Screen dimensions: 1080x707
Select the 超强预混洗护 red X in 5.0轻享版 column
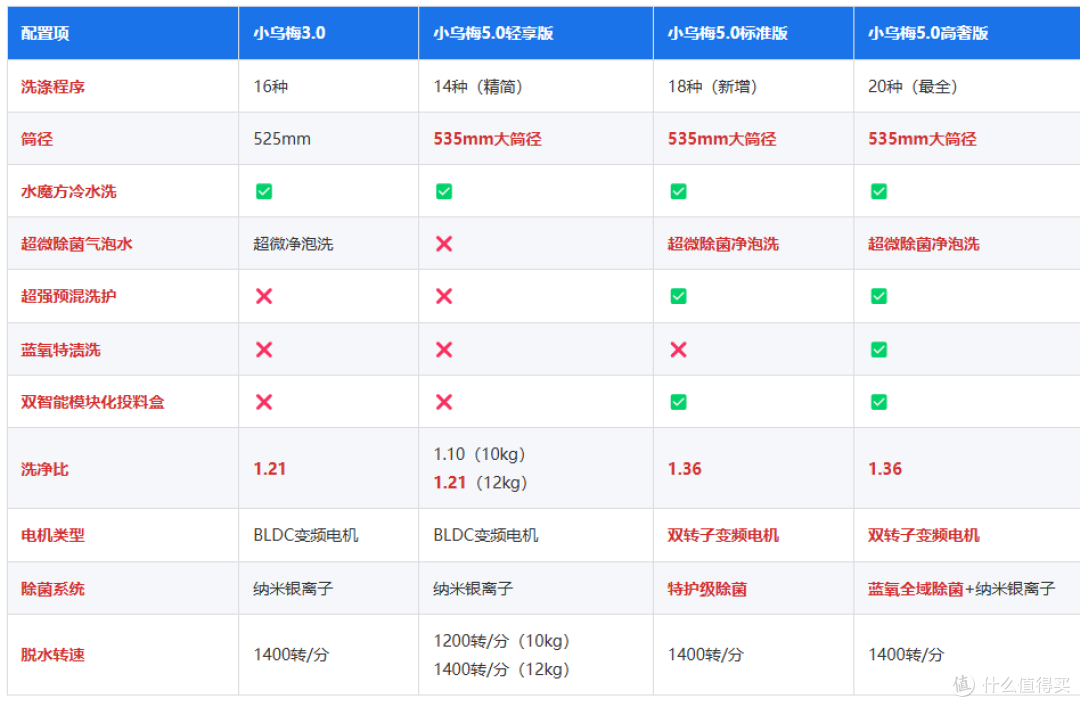point(444,296)
